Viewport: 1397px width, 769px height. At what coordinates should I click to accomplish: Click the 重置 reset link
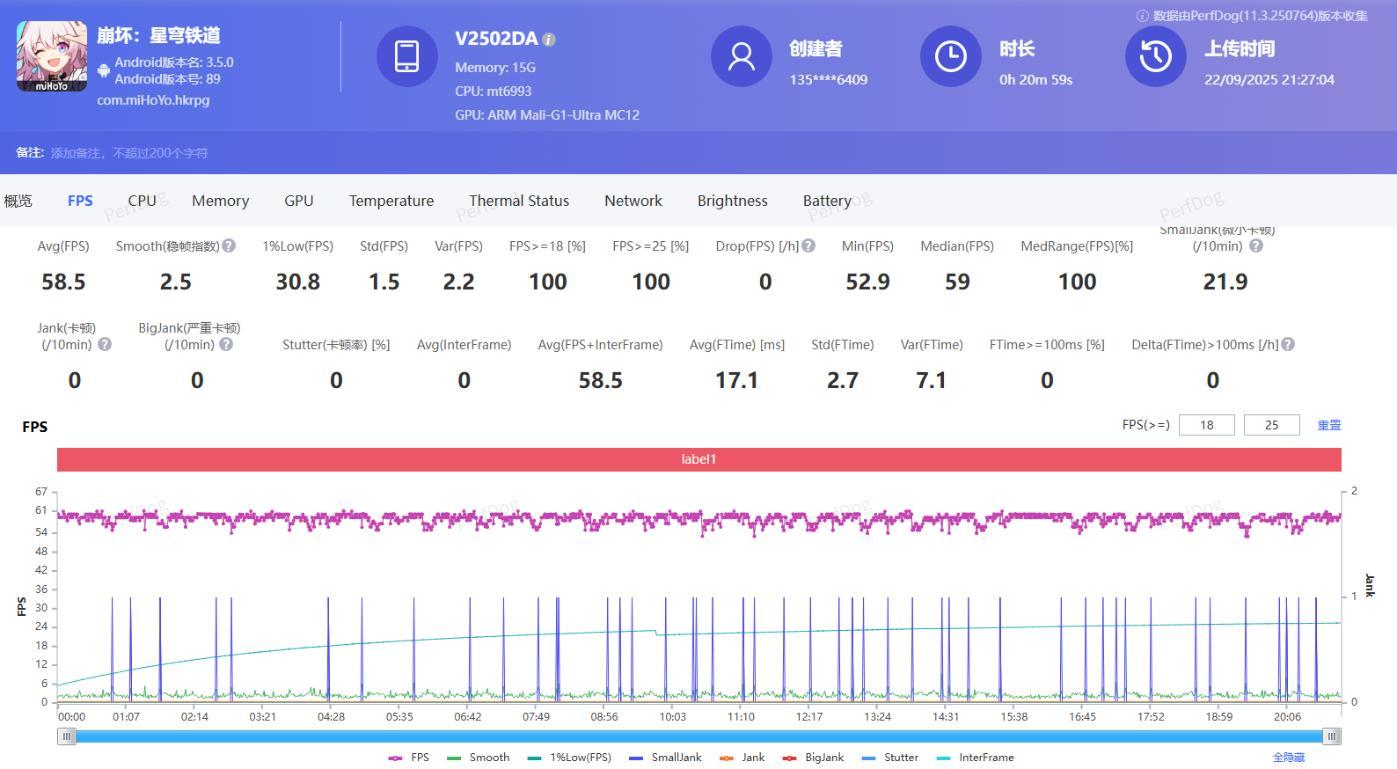[1329, 425]
